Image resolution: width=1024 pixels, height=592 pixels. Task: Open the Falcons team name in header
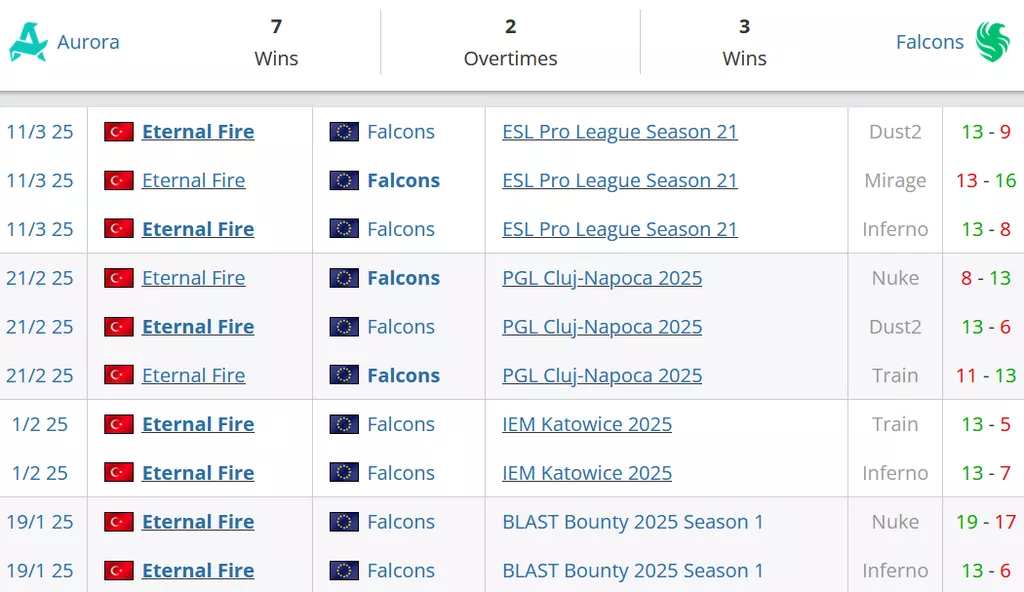click(929, 42)
